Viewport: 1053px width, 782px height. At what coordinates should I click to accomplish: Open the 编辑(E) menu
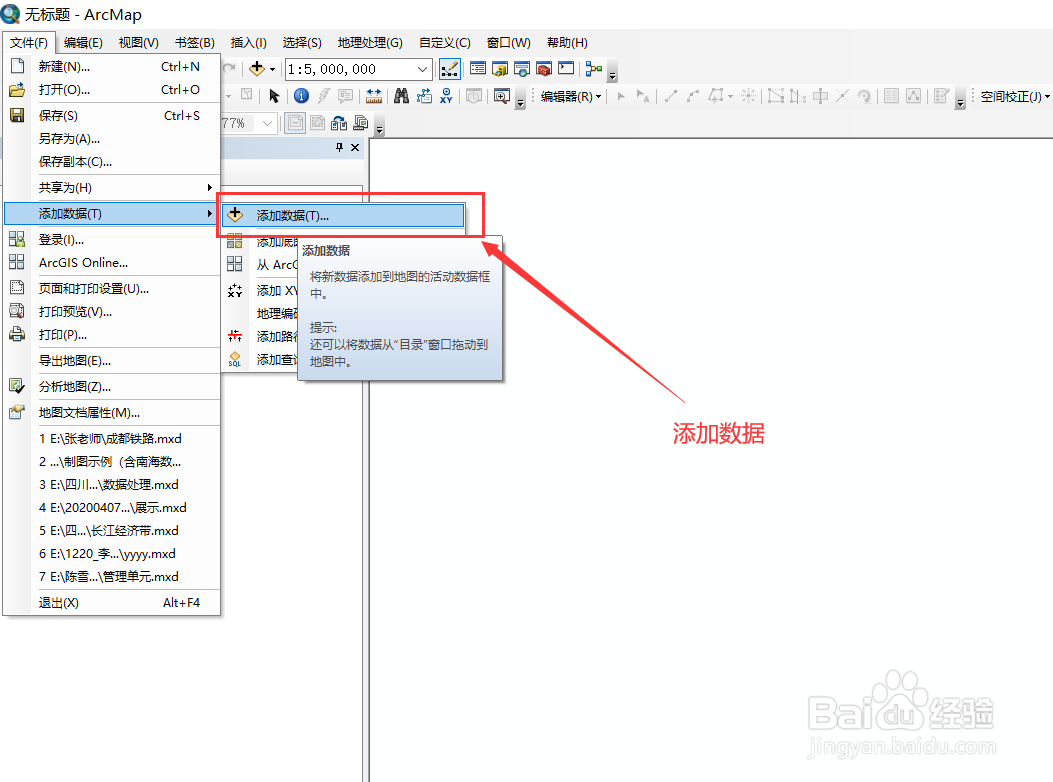pyautogui.click(x=83, y=43)
